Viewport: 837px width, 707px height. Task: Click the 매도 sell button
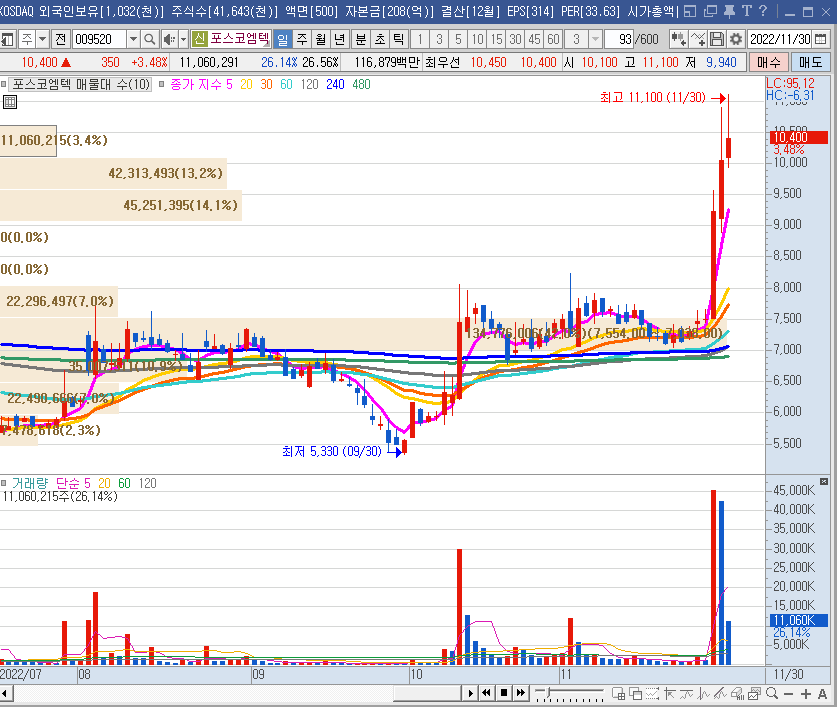(810, 62)
